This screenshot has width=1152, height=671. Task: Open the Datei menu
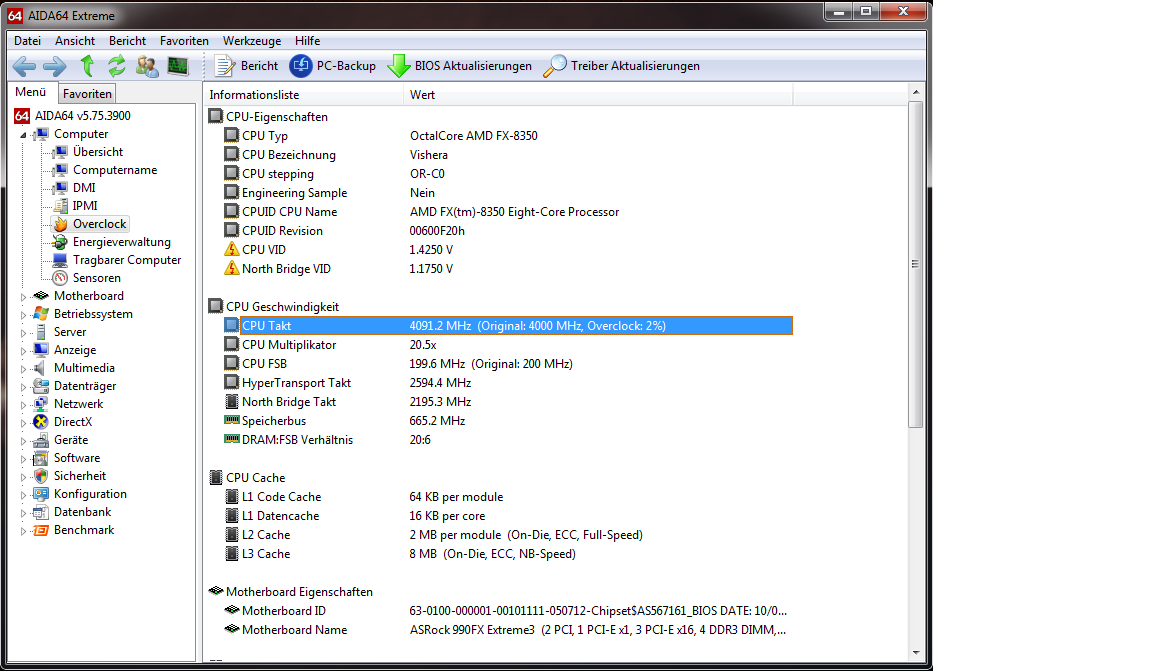click(x=27, y=41)
